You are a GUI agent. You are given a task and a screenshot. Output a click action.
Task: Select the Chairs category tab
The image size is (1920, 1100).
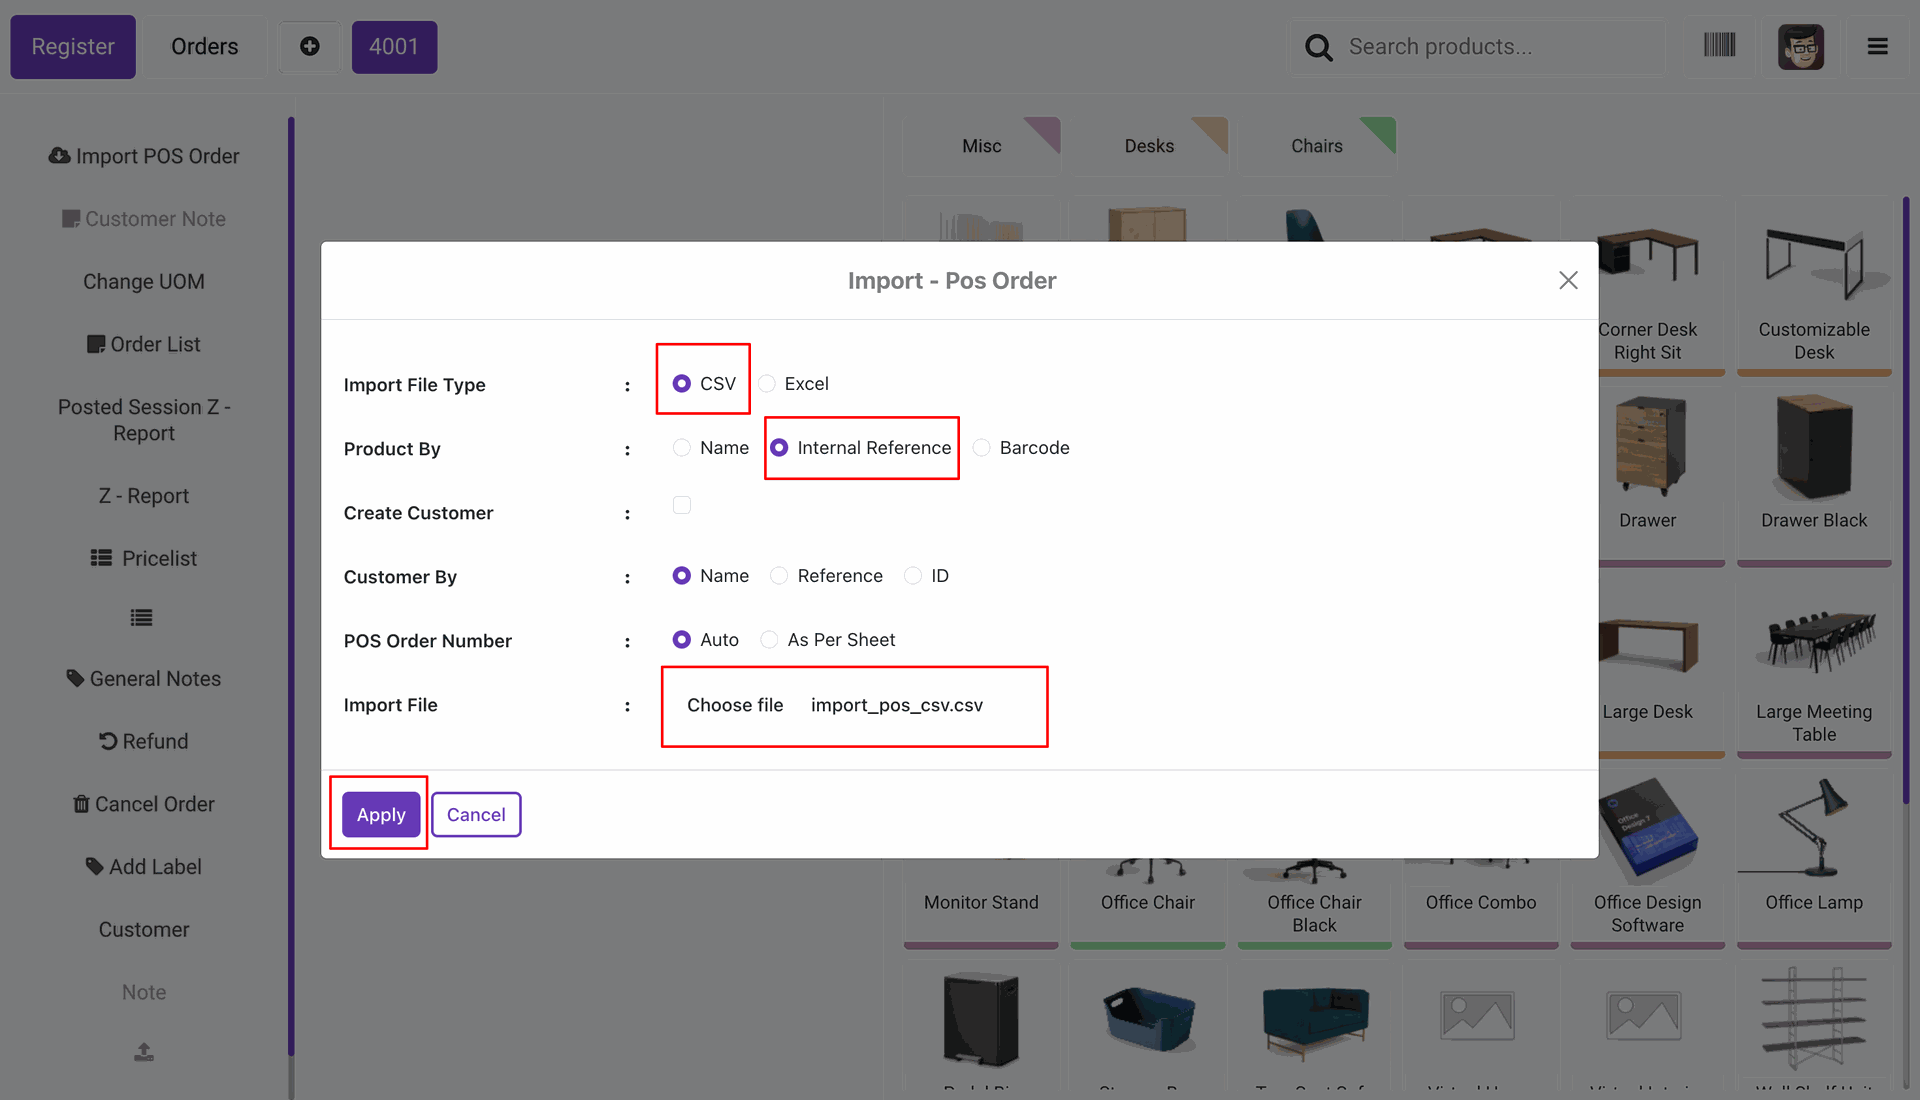tap(1317, 146)
